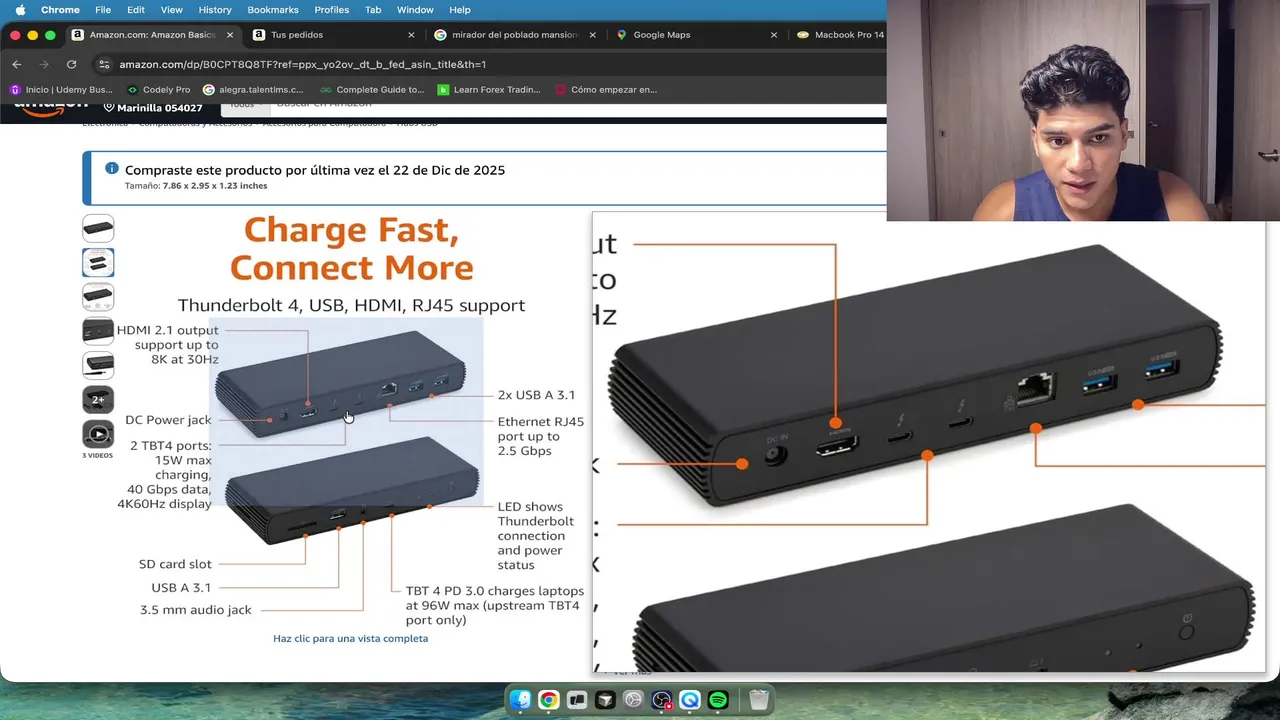
Task: Click the 'SD card slot' label
Action: (x=175, y=564)
